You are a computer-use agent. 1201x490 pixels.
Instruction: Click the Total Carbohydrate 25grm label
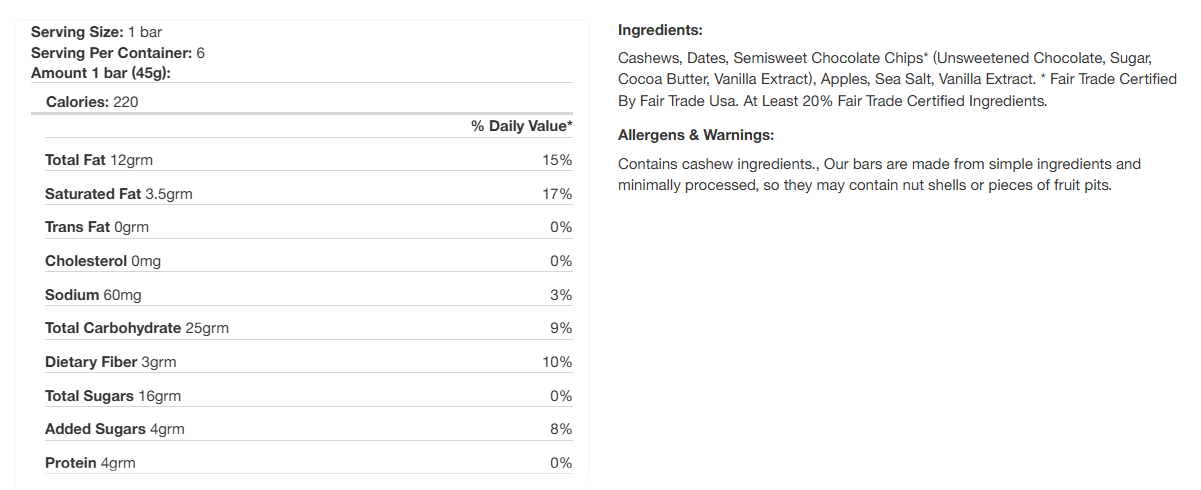point(137,328)
